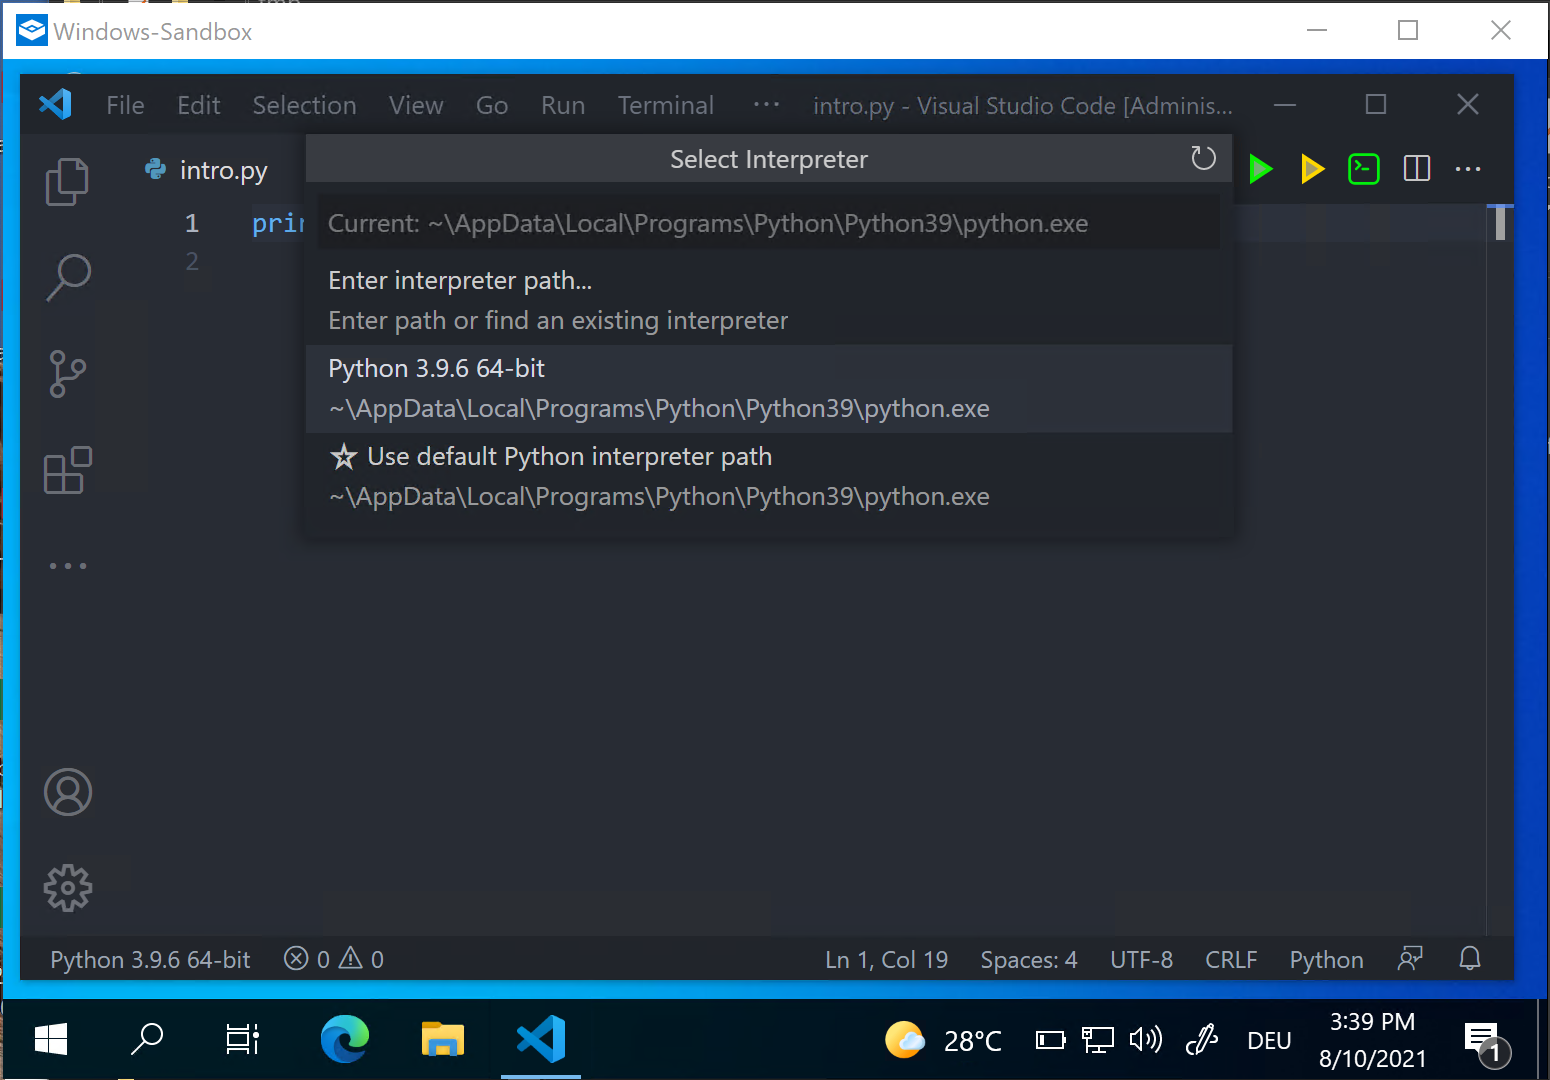Open the Action Center notifications
This screenshot has height=1080, width=1550.
(x=1486, y=1042)
